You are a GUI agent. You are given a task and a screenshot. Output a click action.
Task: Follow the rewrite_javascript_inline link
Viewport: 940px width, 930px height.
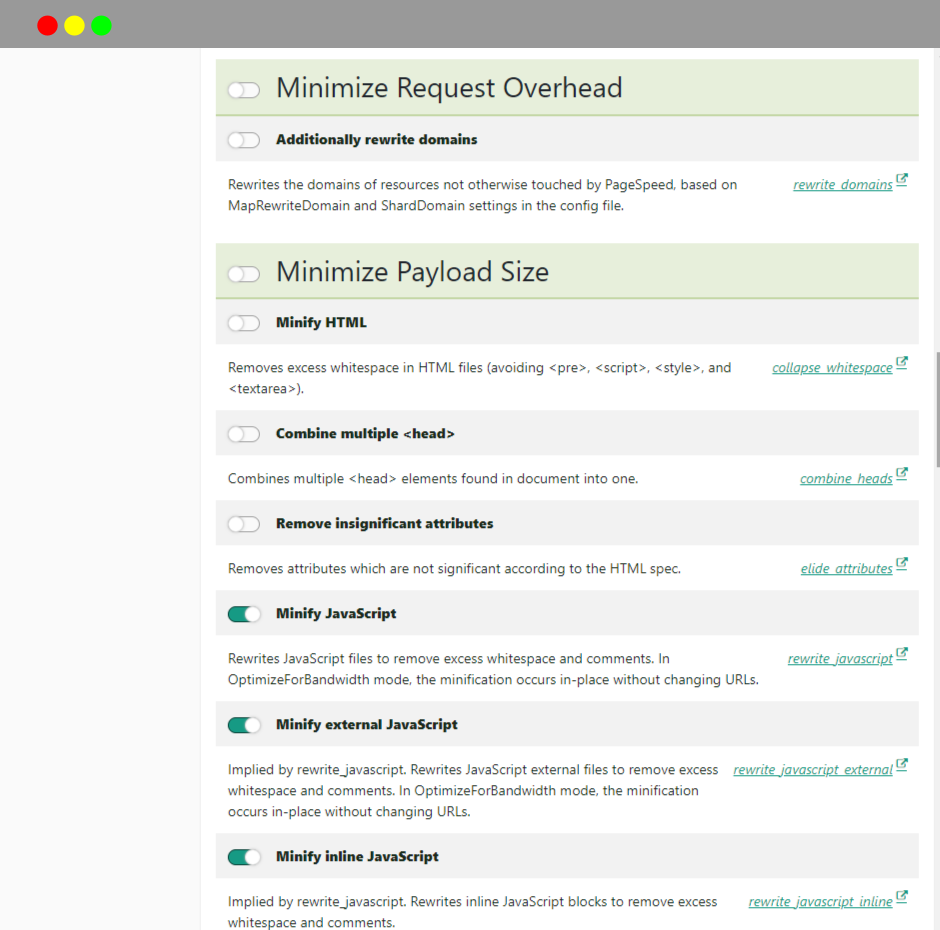pos(820,901)
